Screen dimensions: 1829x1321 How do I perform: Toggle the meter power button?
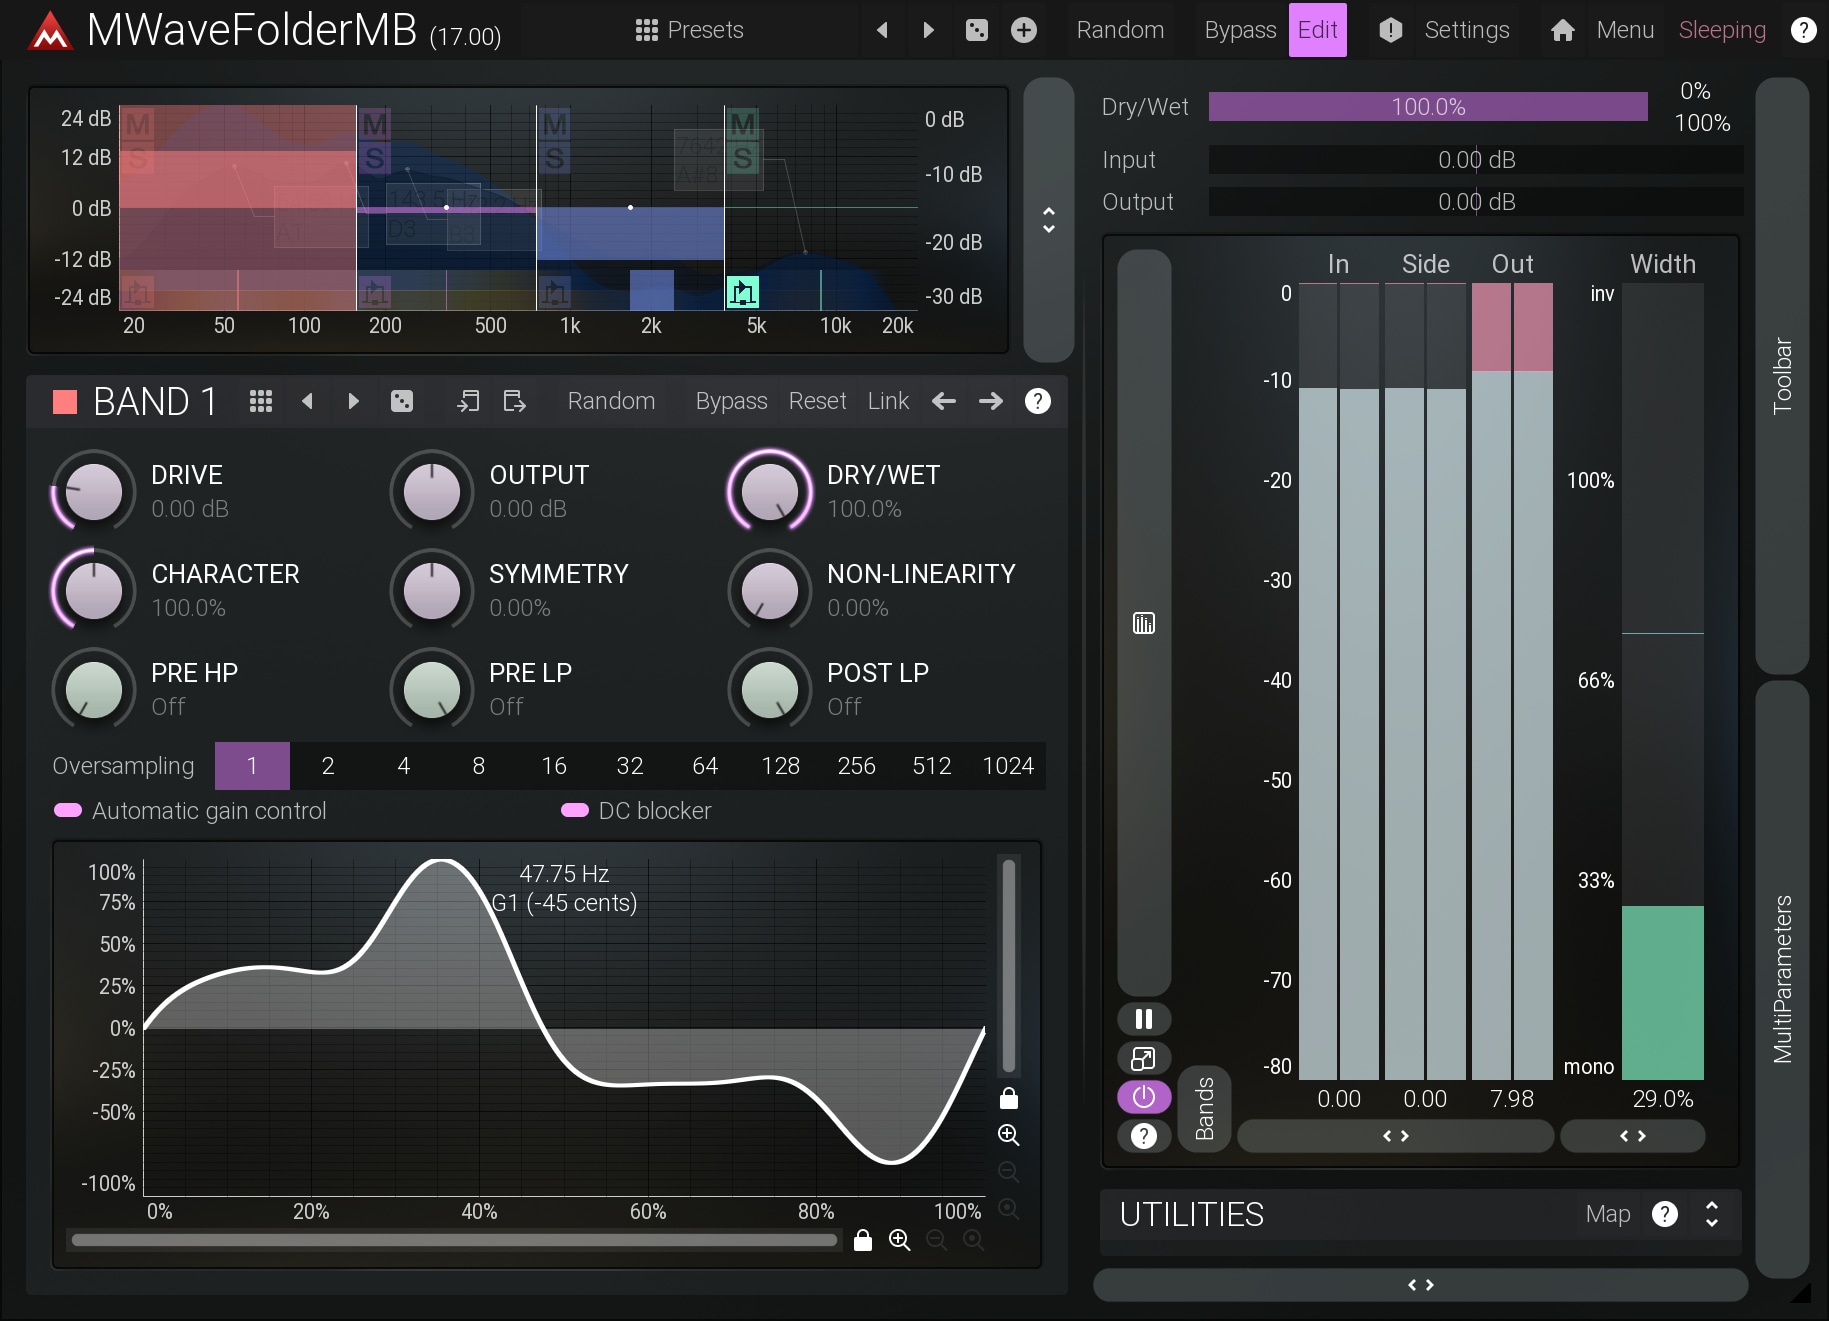[1143, 1097]
